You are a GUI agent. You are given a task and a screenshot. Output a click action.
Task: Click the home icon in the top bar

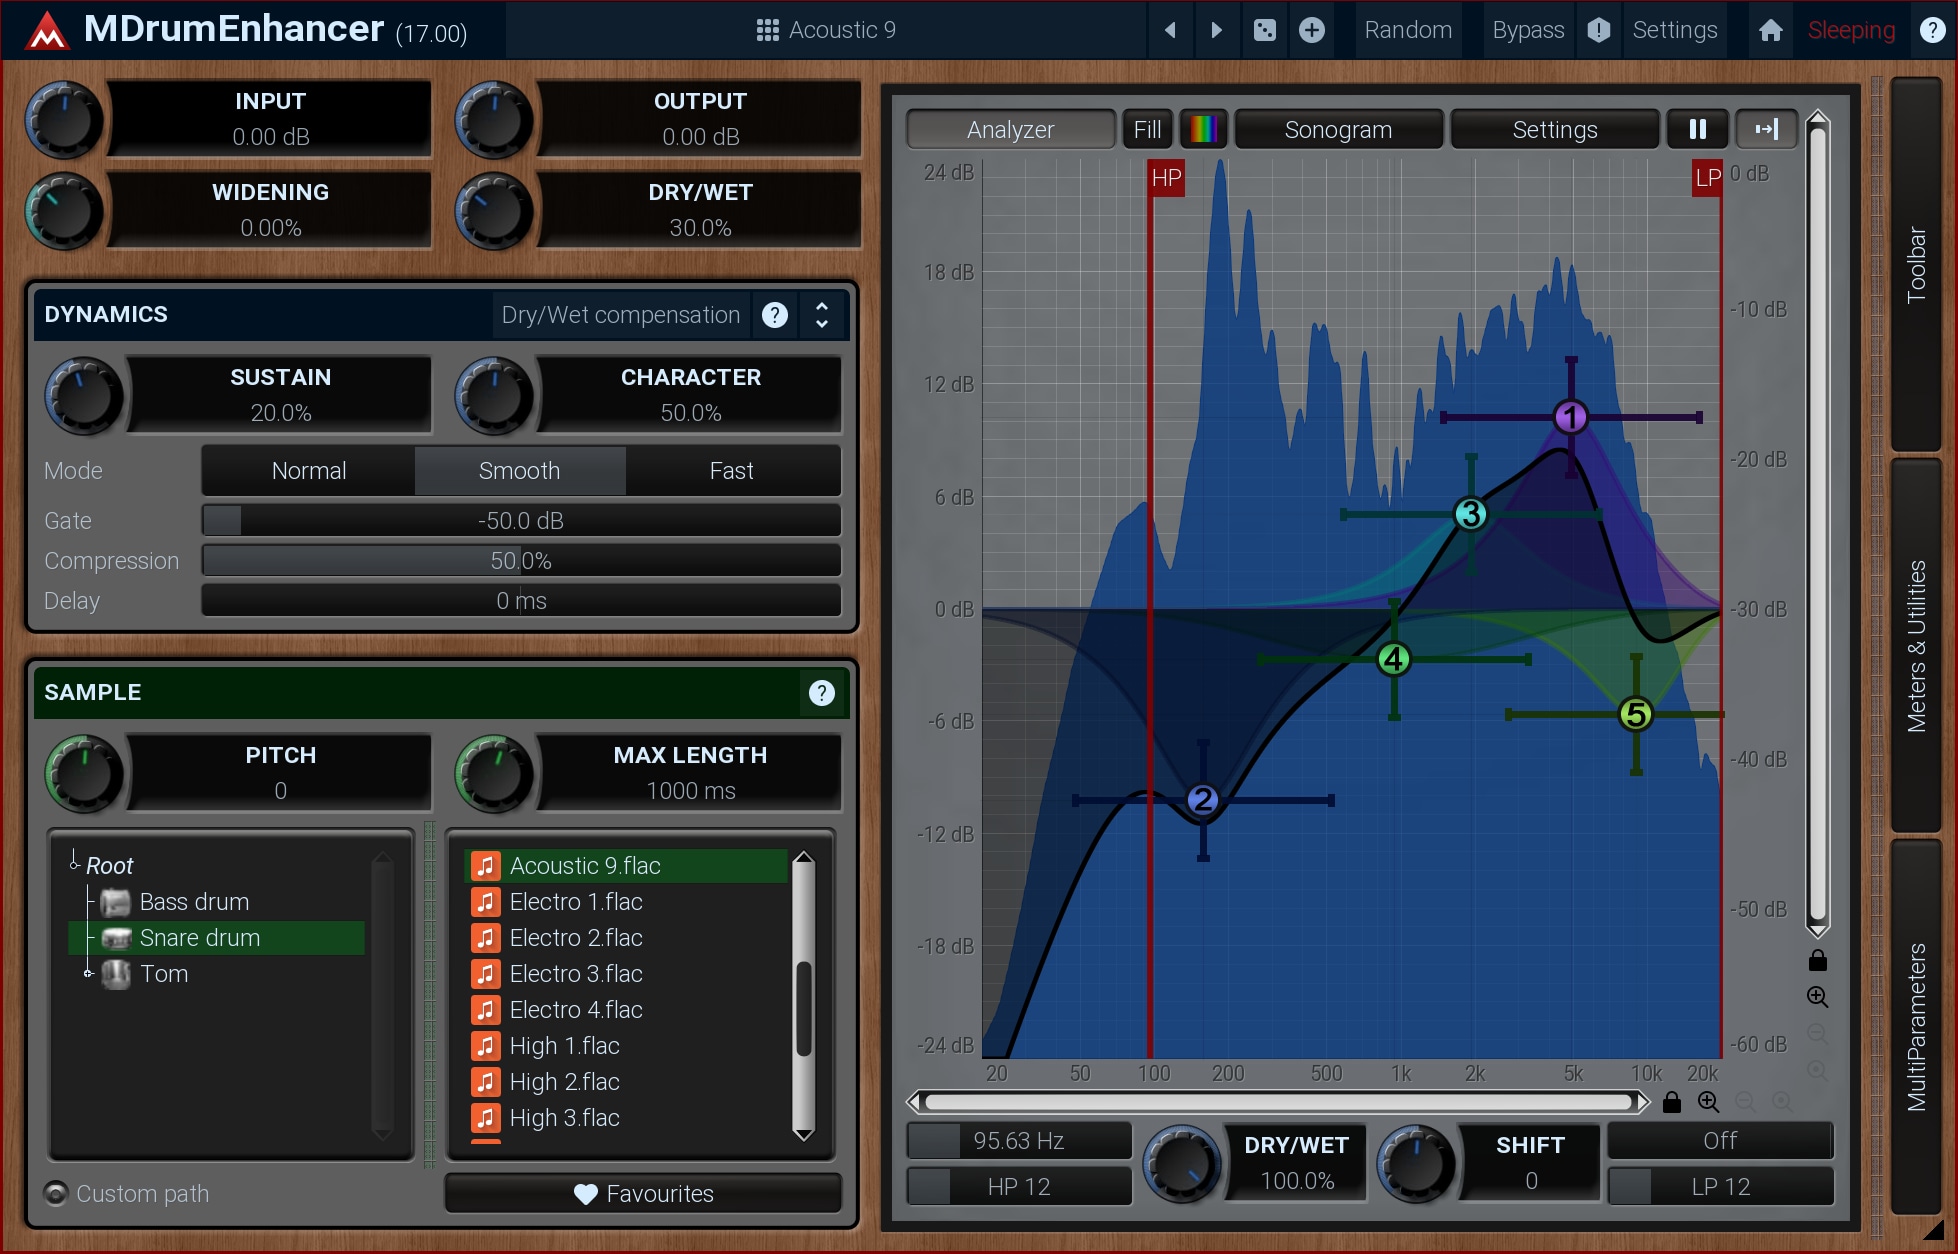coord(1770,30)
